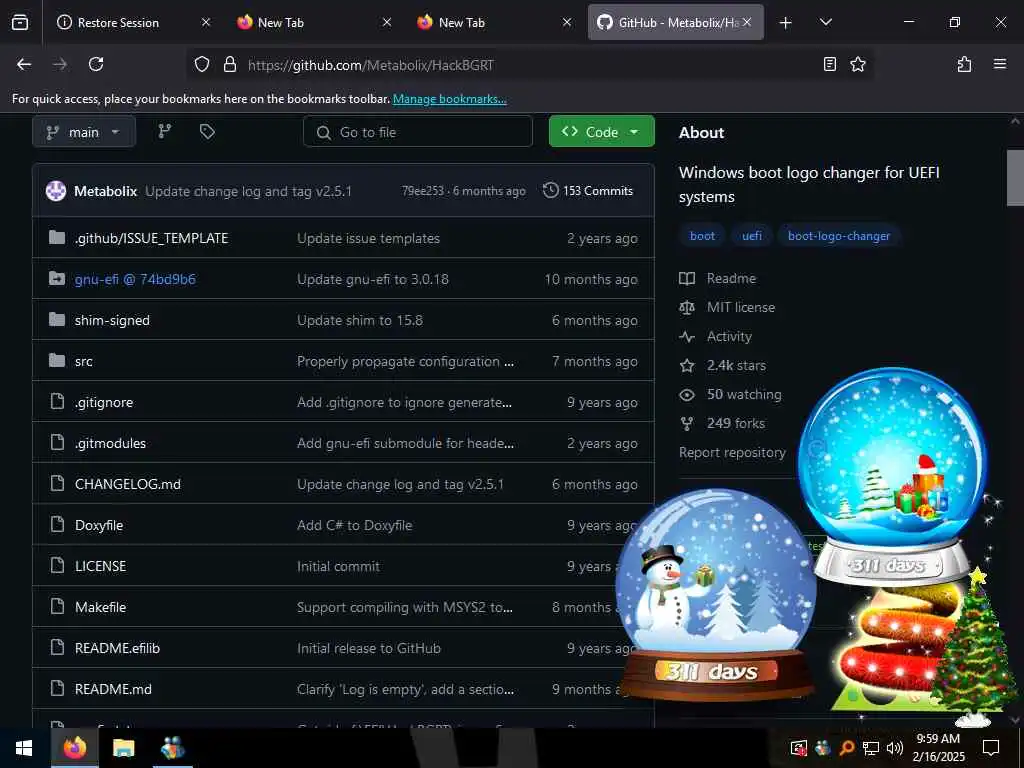Image resolution: width=1024 pixels, height=768 pixels.
Task: Switch to the second New Tab tab
Action: [494, 22]
